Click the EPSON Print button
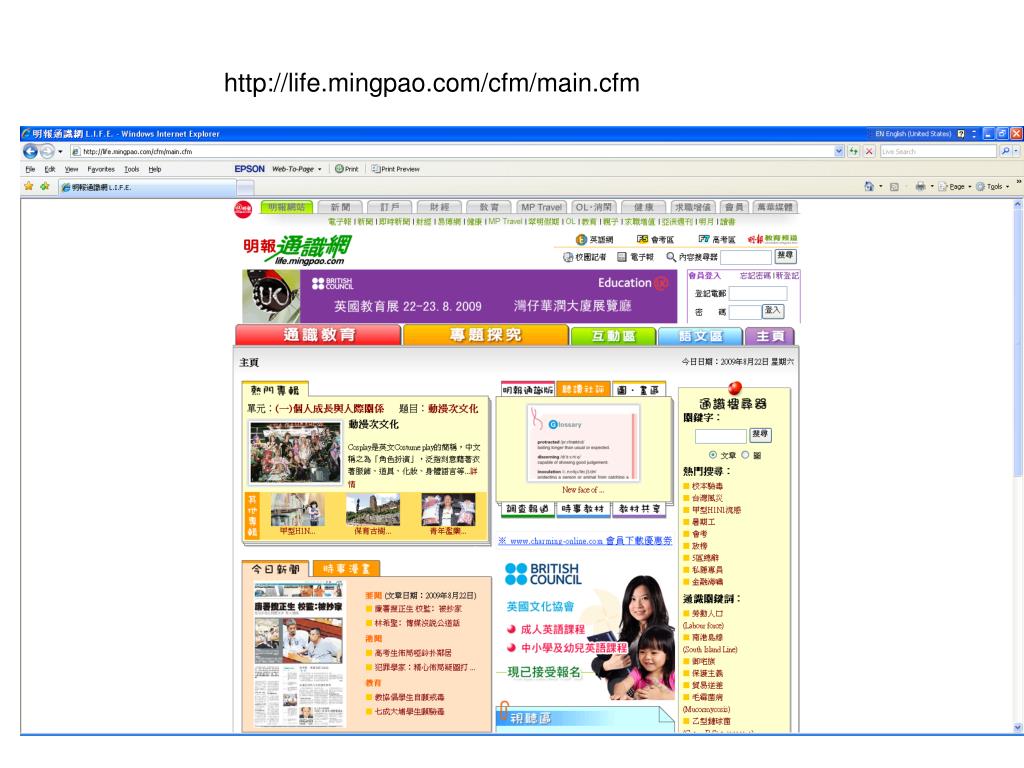 click(x=347, y=169)
